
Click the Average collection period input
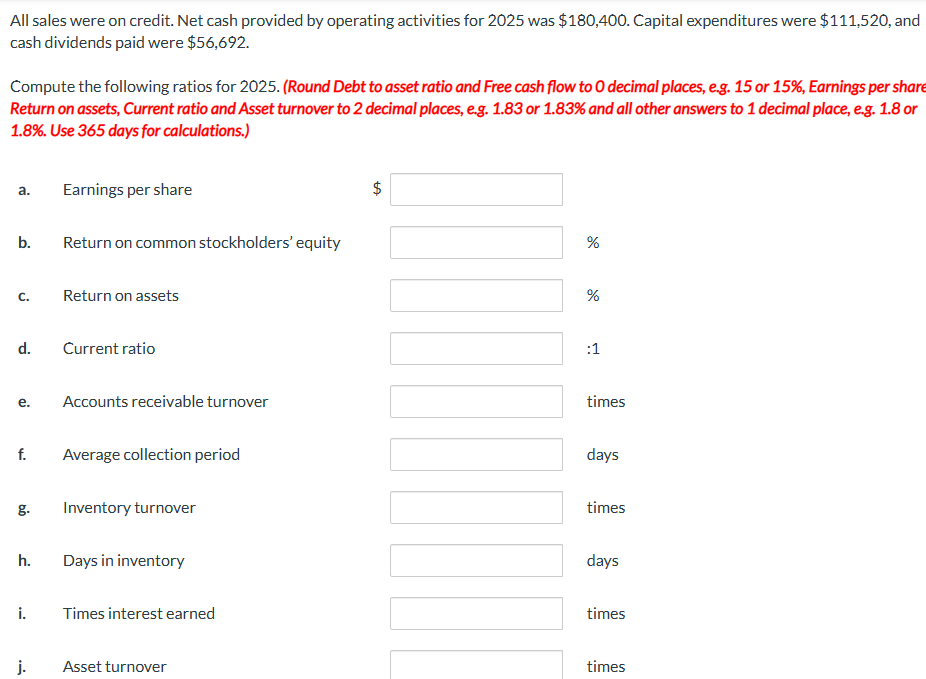(476, 455)
